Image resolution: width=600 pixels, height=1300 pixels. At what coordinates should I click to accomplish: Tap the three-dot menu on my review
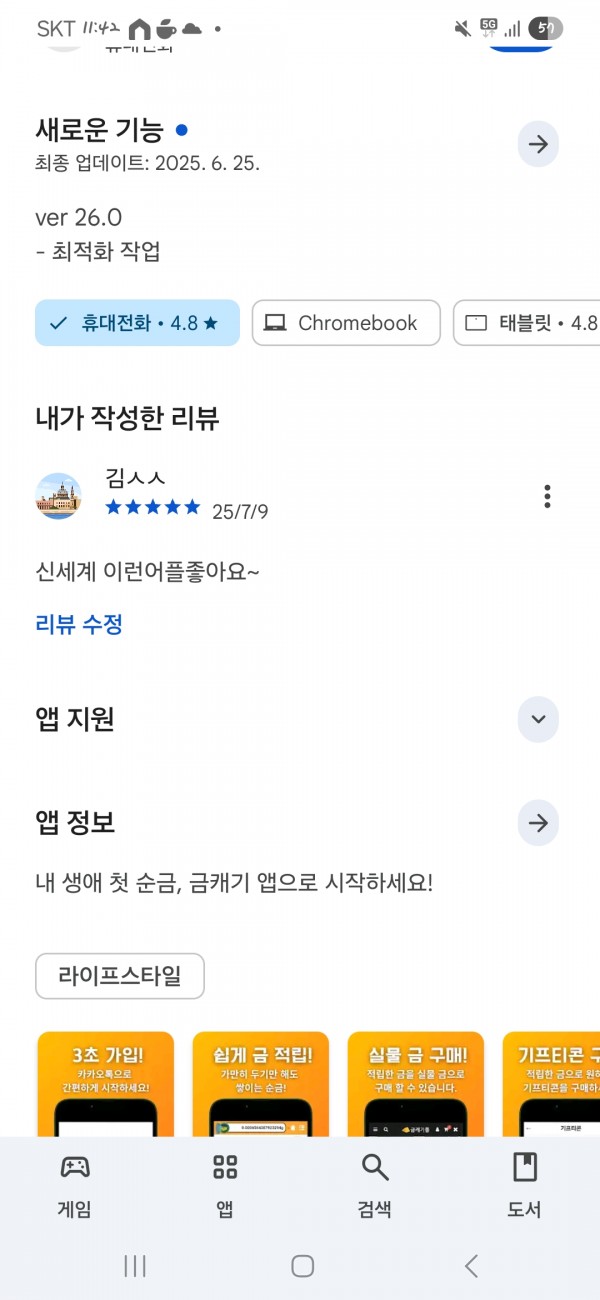click(x=547, y=496)
